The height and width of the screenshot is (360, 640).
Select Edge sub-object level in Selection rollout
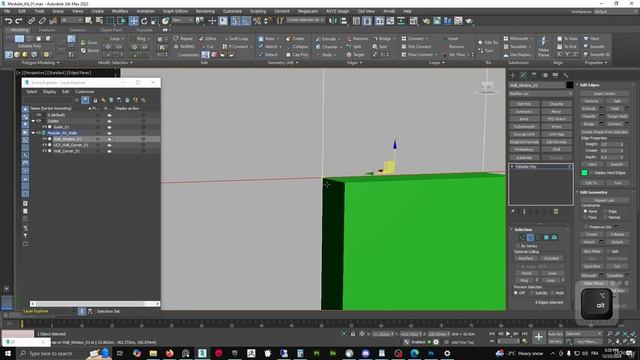pos(530,237)
